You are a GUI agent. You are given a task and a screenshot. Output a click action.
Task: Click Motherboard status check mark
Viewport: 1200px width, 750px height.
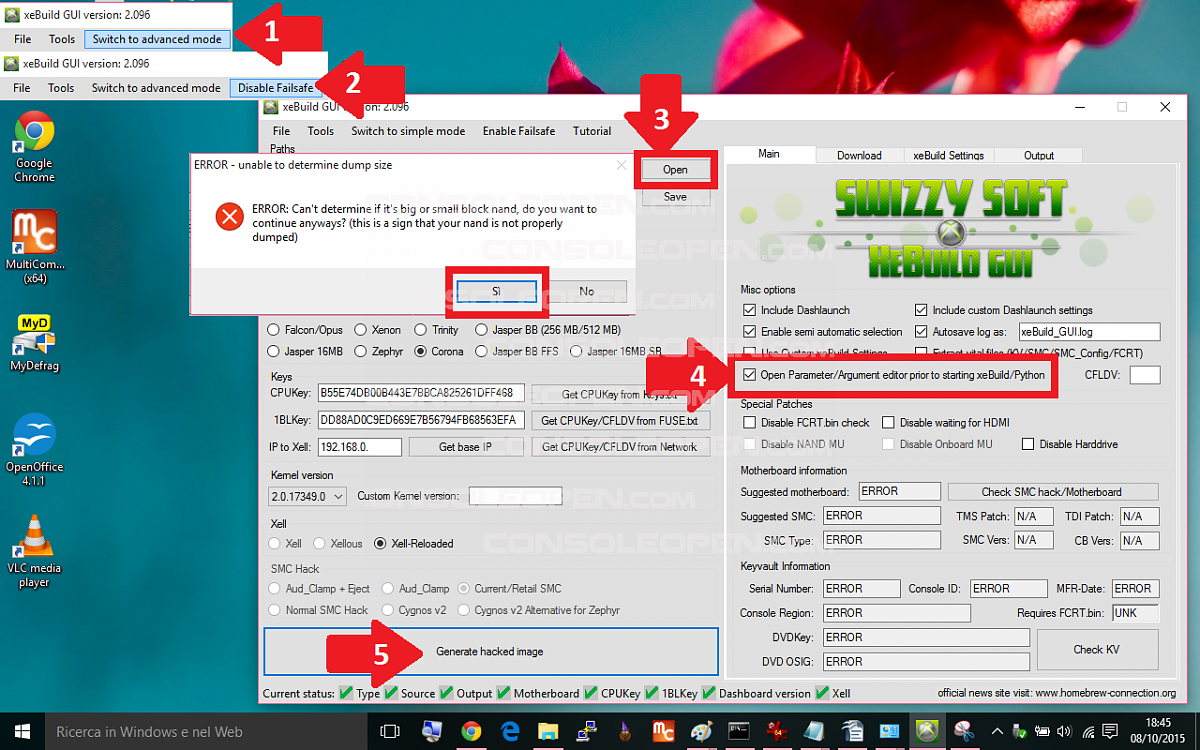tap(504, 692)
